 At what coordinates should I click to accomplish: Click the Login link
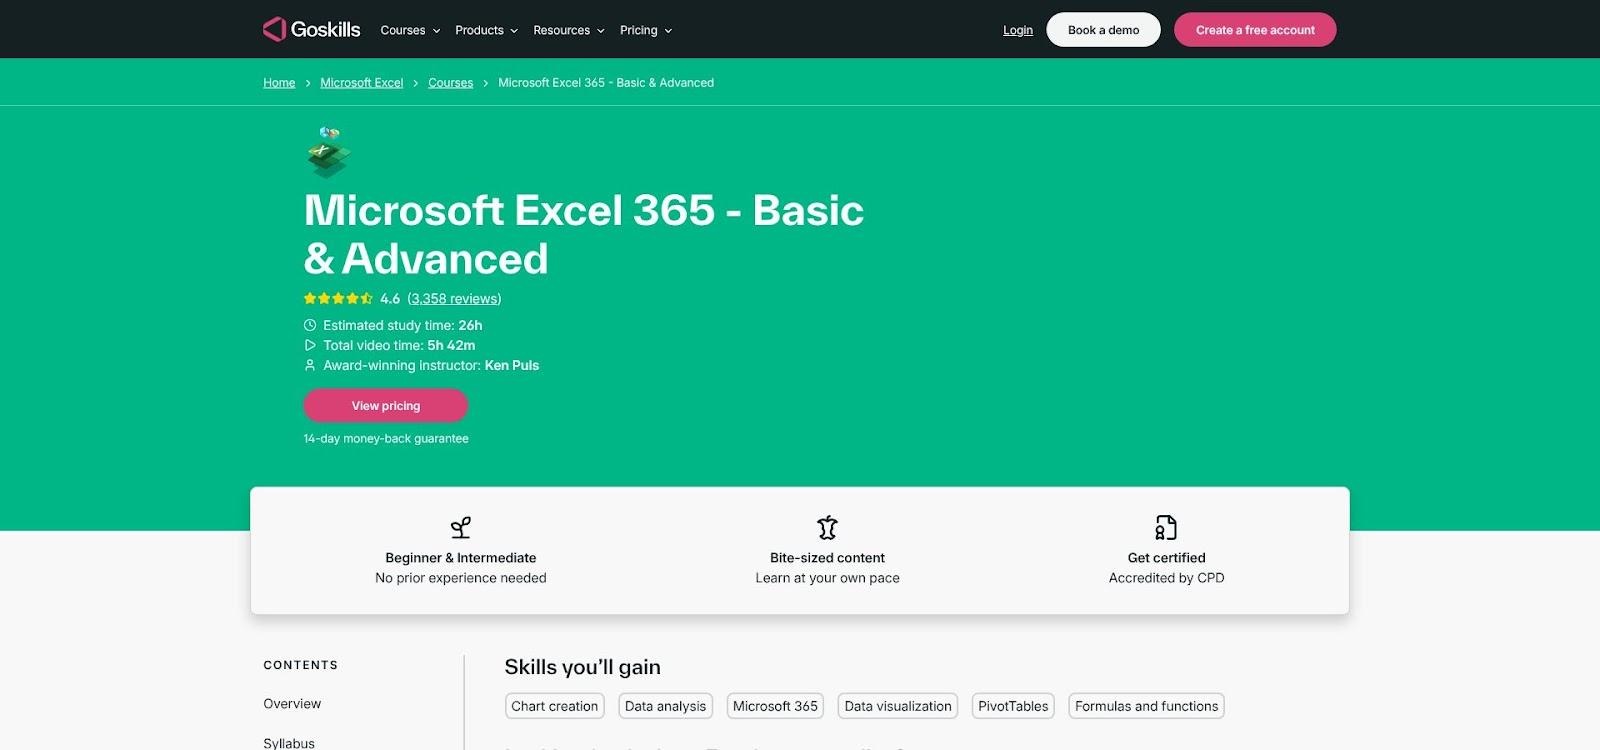(x=1018, y=30)
